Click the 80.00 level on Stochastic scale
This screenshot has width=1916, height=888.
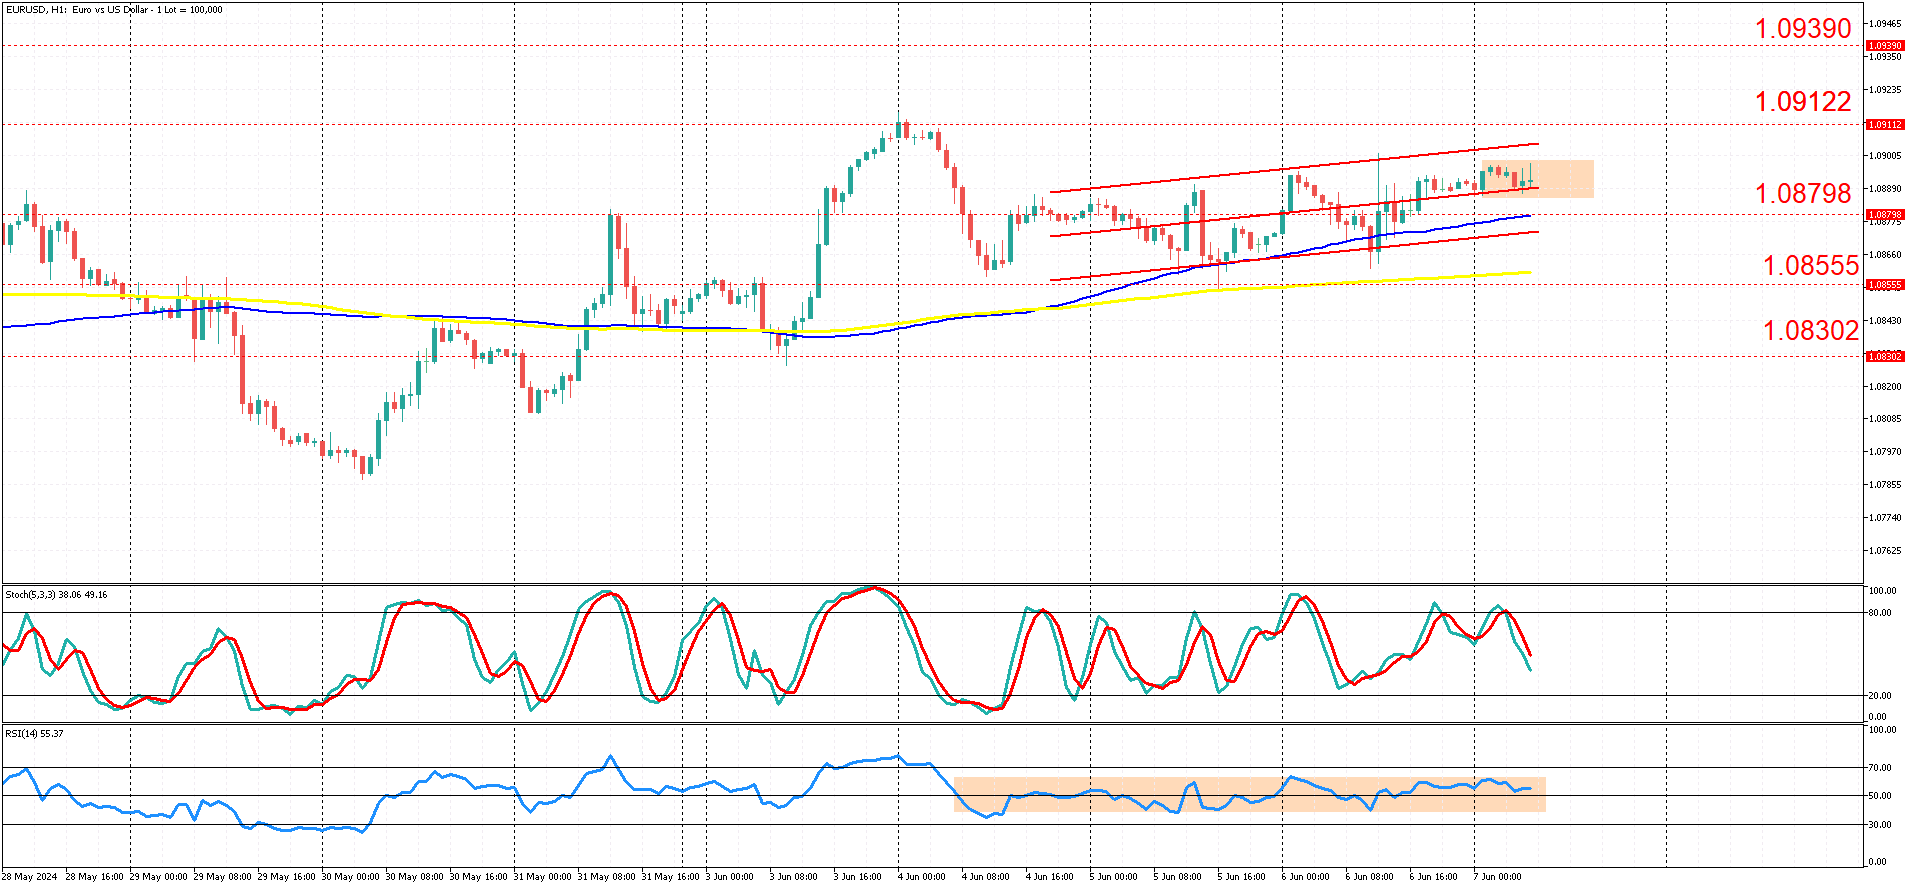[1879, 613]
